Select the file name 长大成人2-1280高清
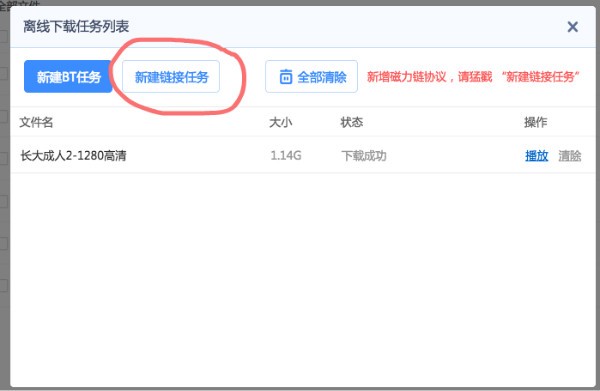The image size is (600, 391). click(x=73, y=156)
